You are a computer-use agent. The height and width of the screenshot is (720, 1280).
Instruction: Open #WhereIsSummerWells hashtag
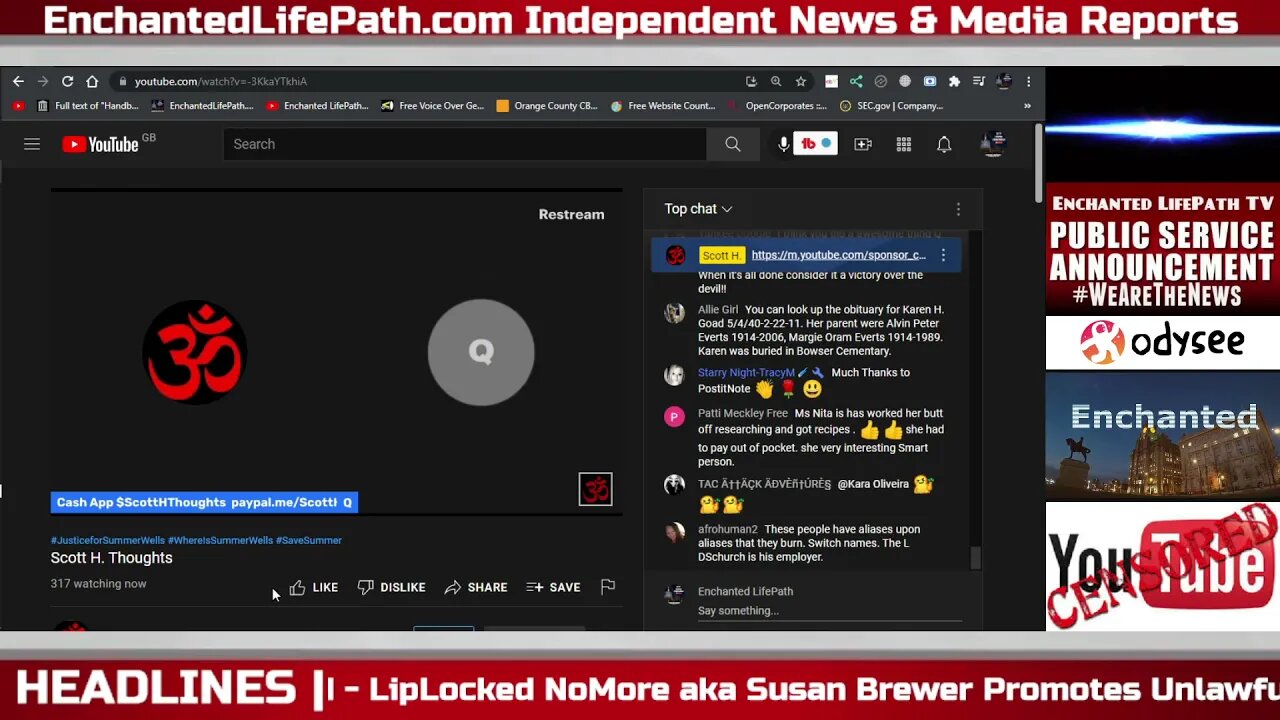tap(220, 540)
